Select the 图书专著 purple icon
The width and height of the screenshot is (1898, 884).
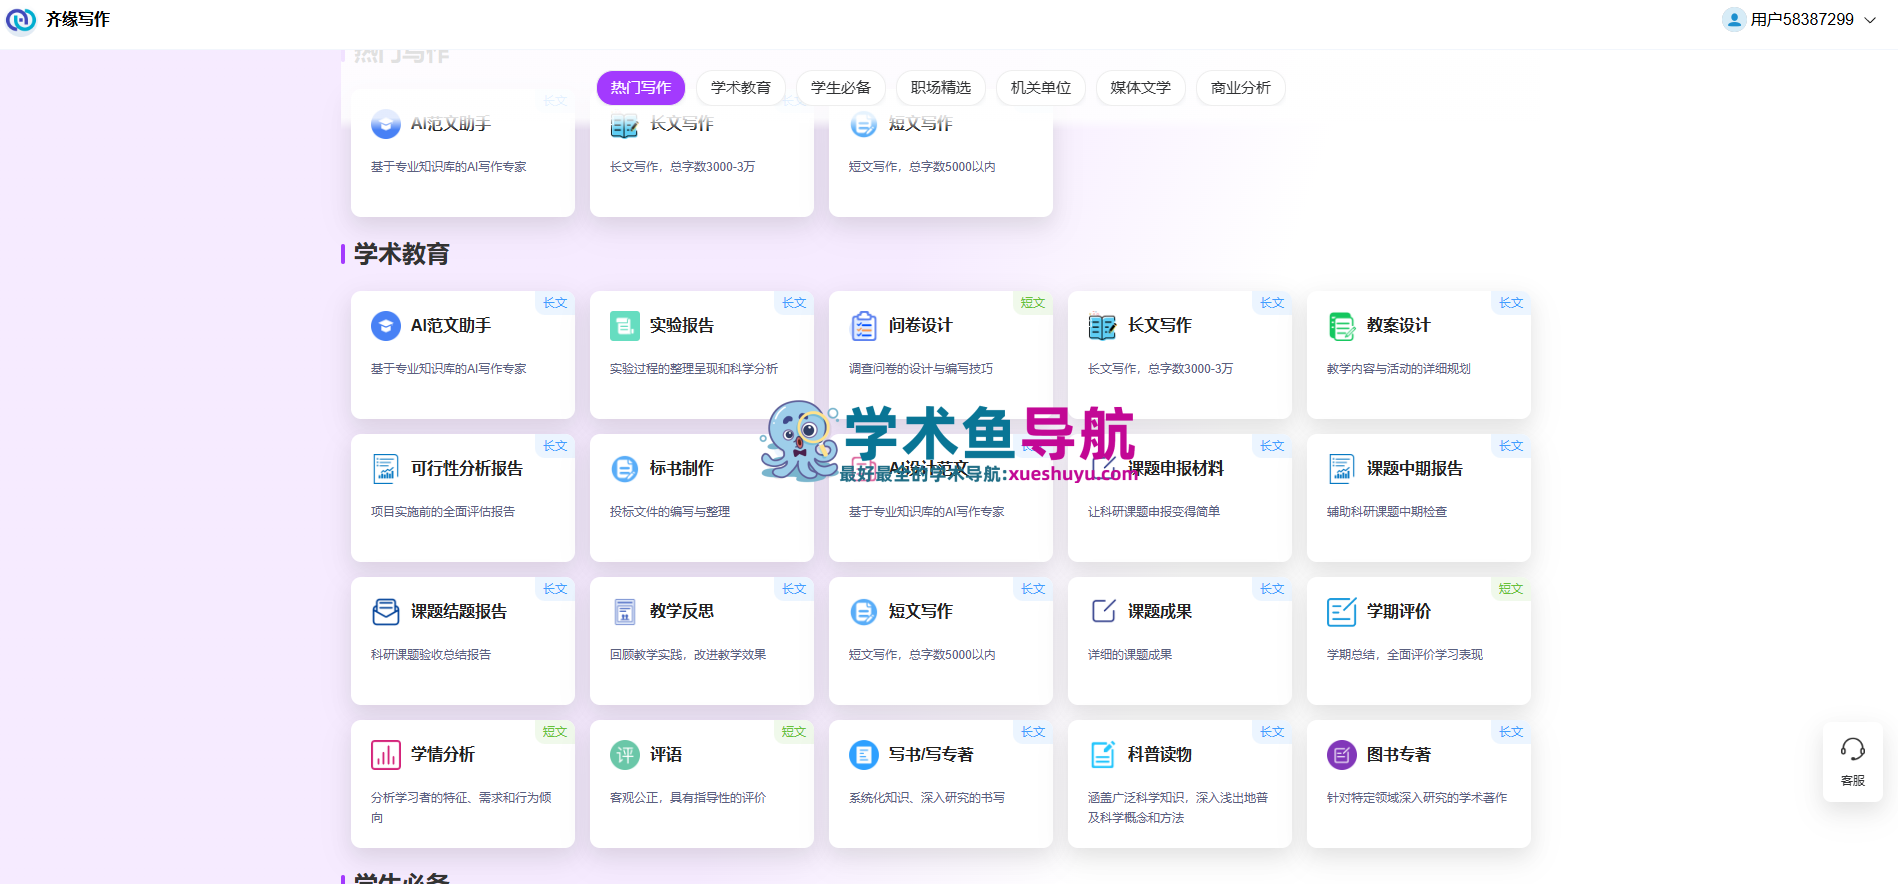click(x=1342, y=755)
